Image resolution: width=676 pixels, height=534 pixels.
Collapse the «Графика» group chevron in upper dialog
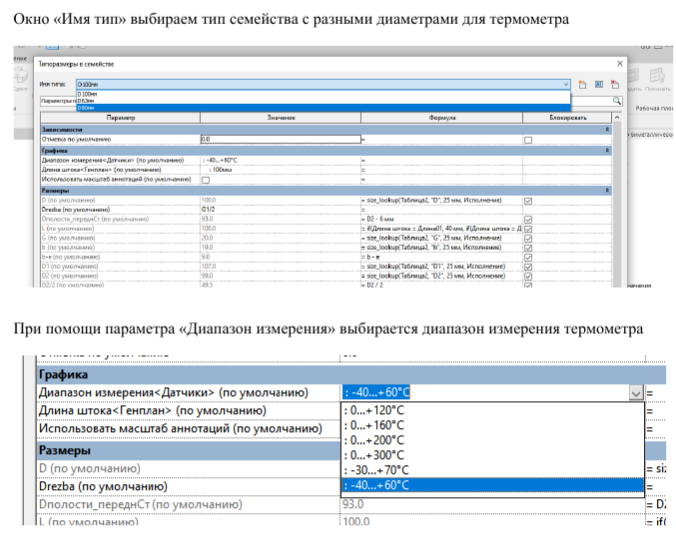pyautogui.click(x=607, y=150)
